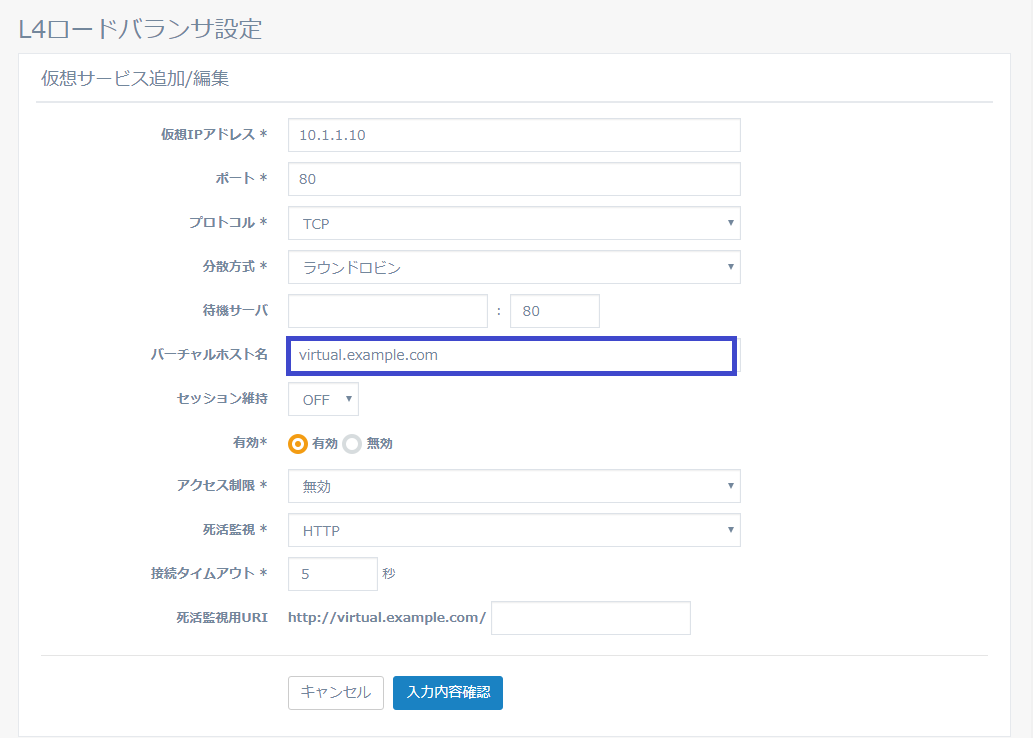Select the 無効 radio button

pos(352,443)
